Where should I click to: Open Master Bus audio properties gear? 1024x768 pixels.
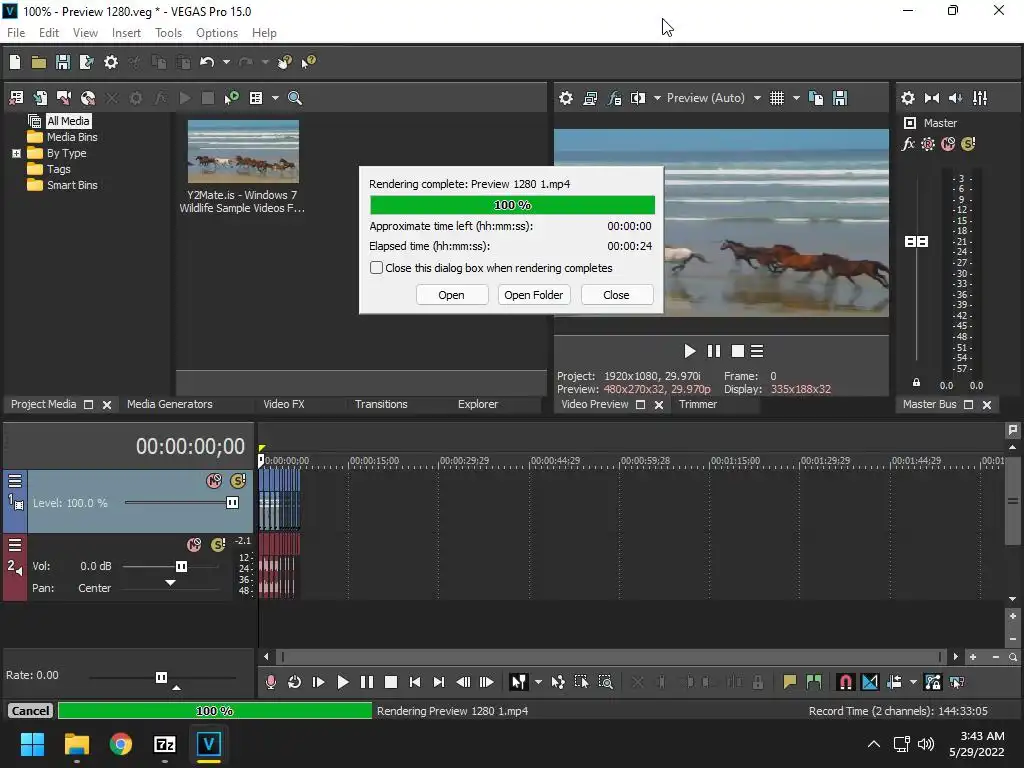(x=908, y=98)
